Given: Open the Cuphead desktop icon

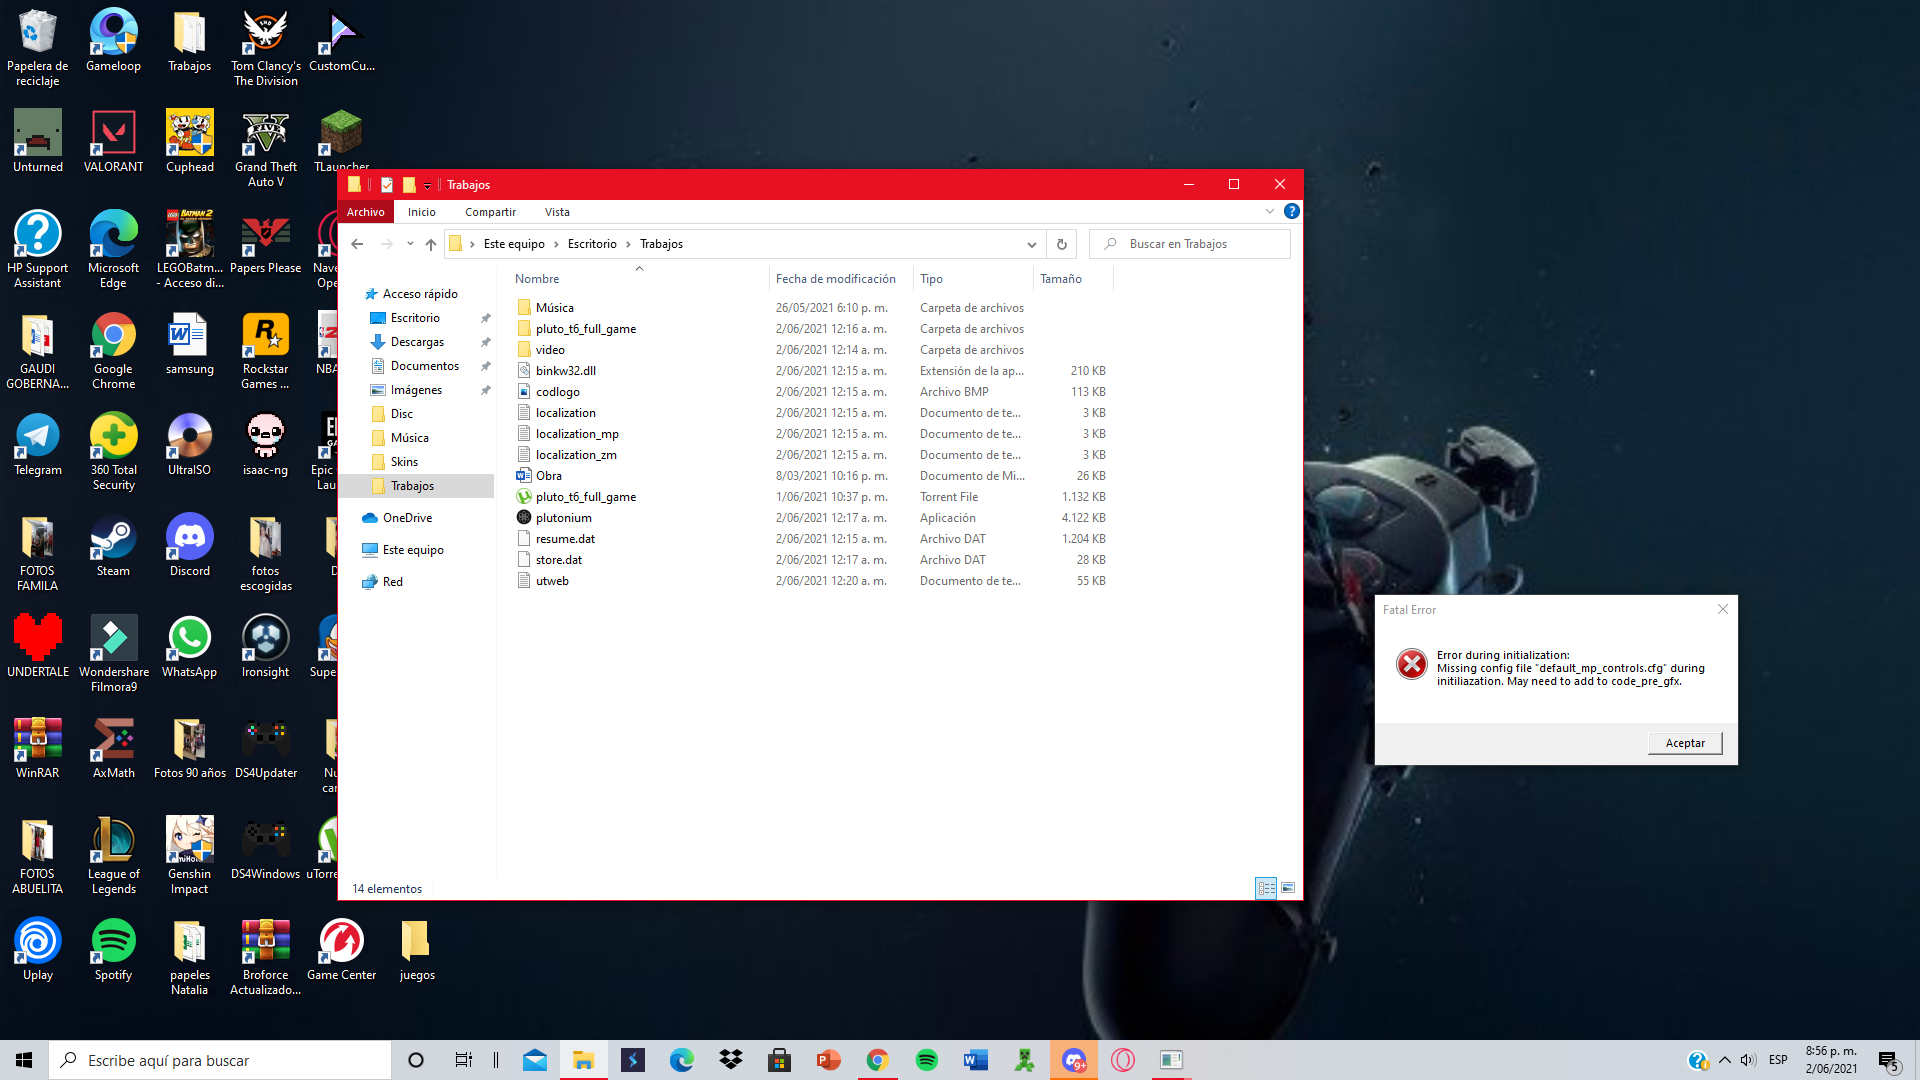Looking at the screenshot, I should coord(190,142).
